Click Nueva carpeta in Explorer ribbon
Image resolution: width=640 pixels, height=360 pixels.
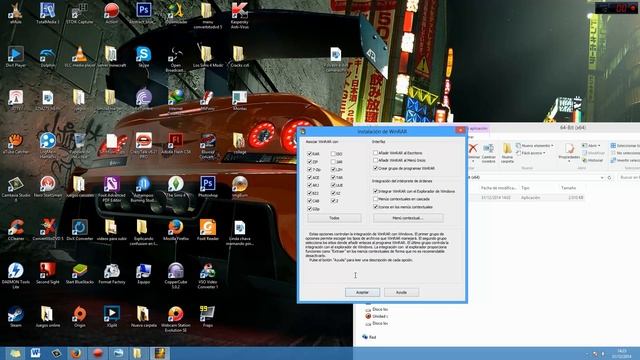pos(507,152)
